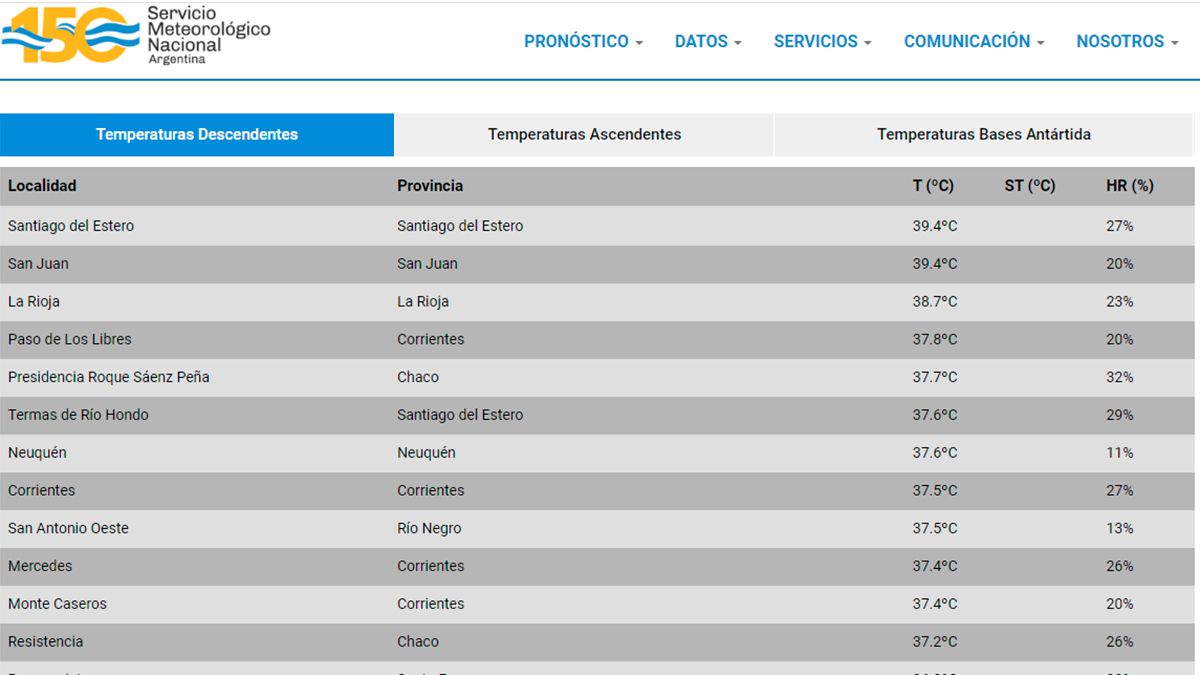The height and width of the screenshot is (675, 1200).
Task: Click the HR (%) column header
Action: [x=1129, y=186]
